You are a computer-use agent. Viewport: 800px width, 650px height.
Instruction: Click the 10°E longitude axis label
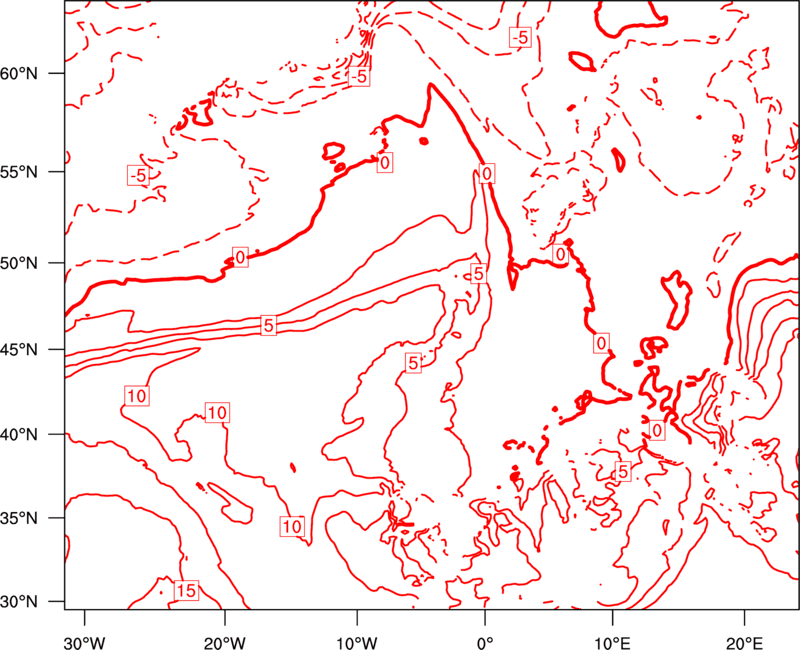click(x=612, y=643)
